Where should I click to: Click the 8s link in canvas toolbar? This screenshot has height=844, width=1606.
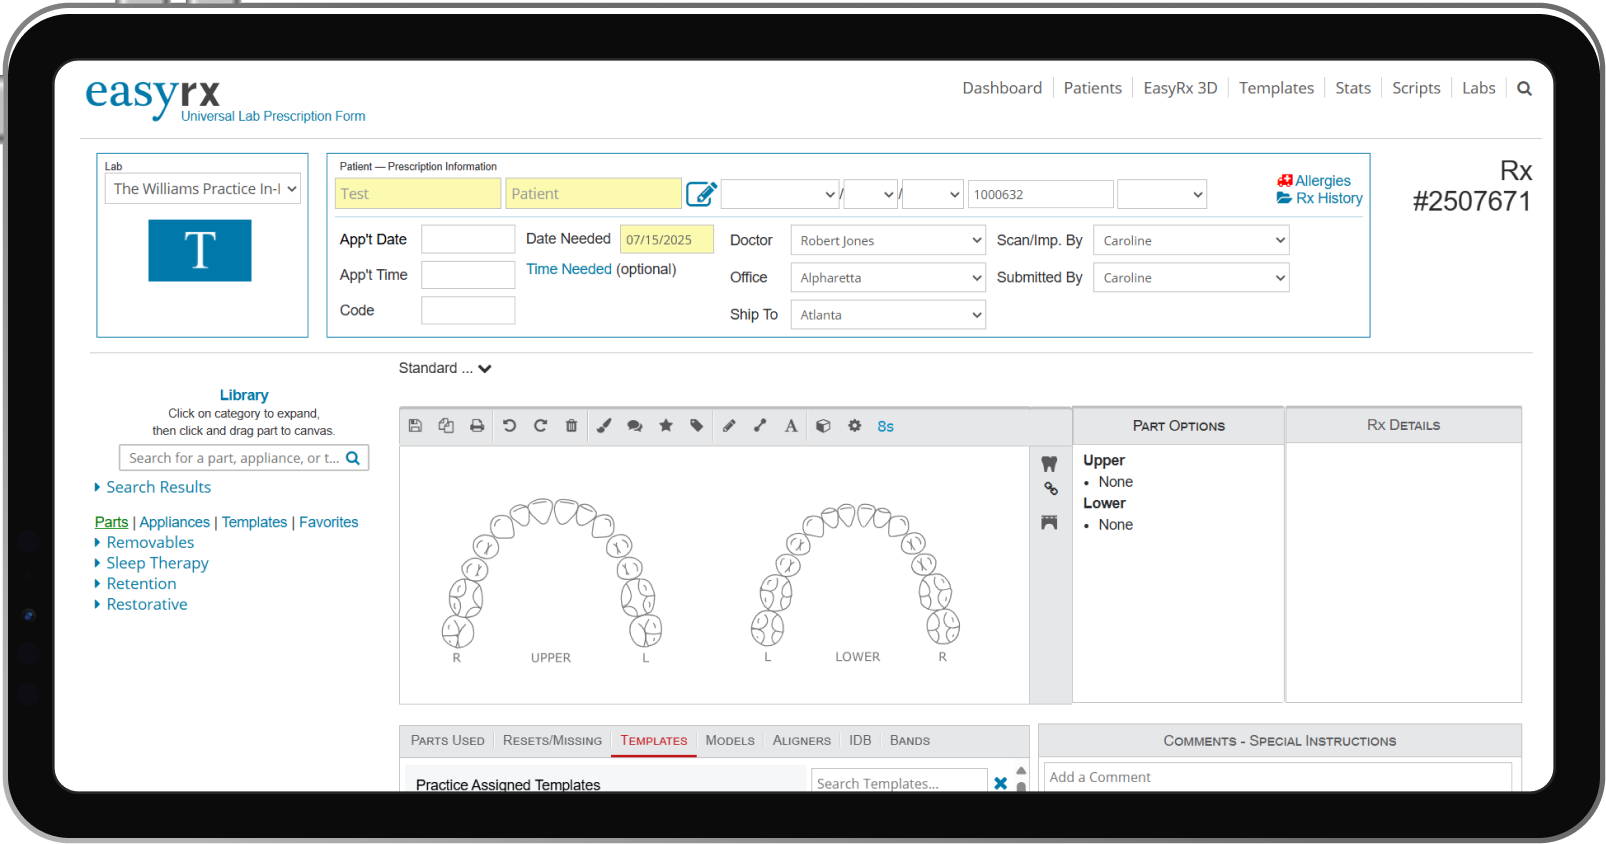(x=885, y=426)
